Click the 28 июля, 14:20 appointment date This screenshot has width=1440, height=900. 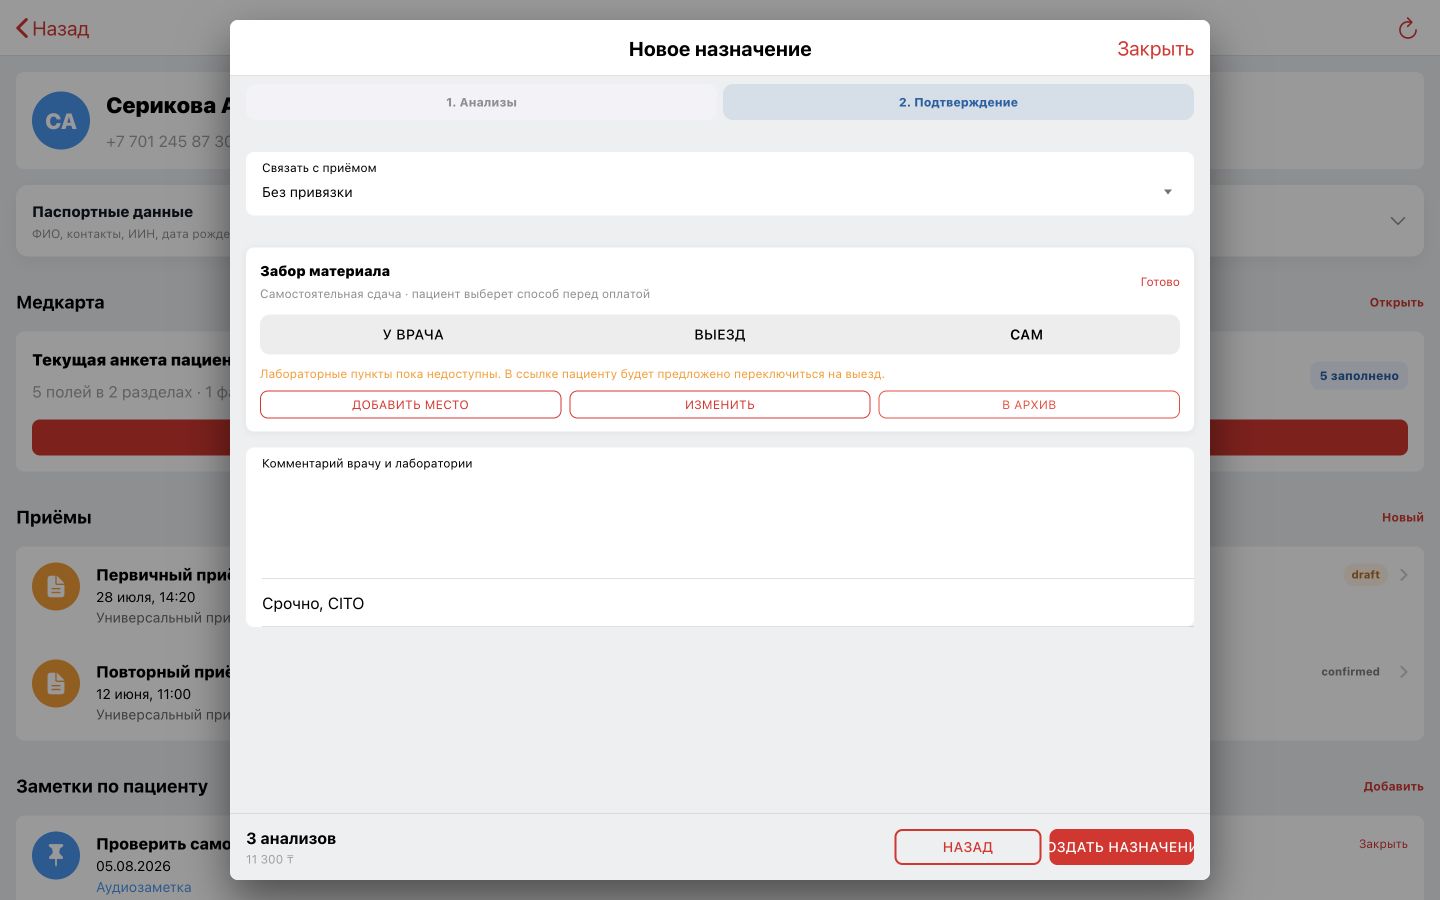point(145,597)
